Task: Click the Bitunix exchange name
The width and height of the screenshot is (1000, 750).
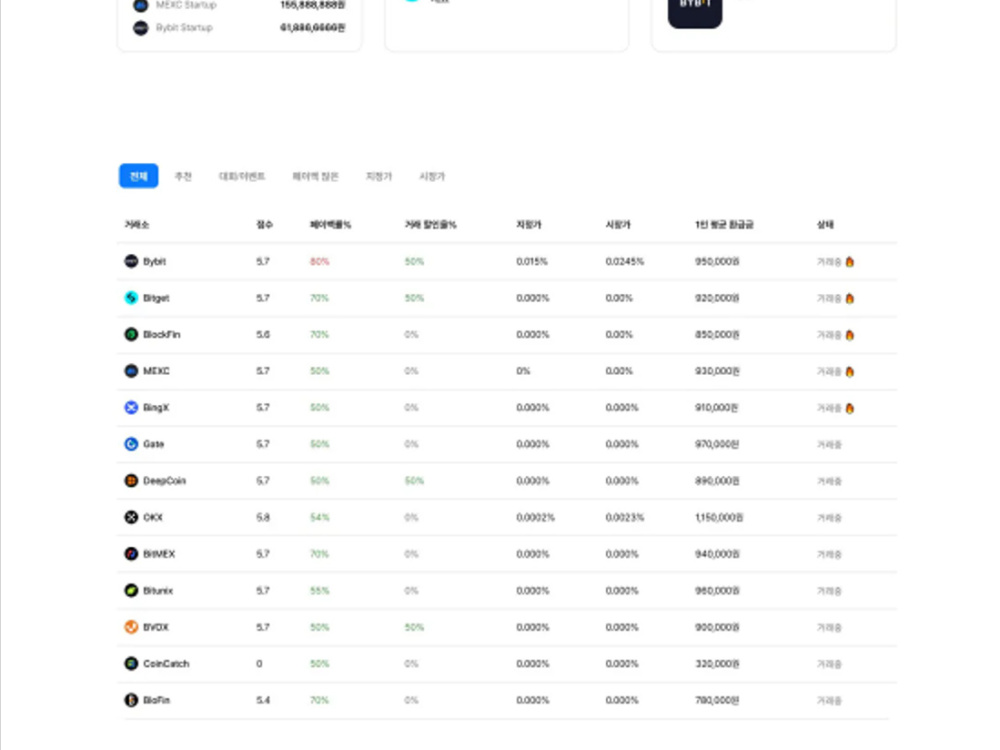Action: (x=158, y=591)
